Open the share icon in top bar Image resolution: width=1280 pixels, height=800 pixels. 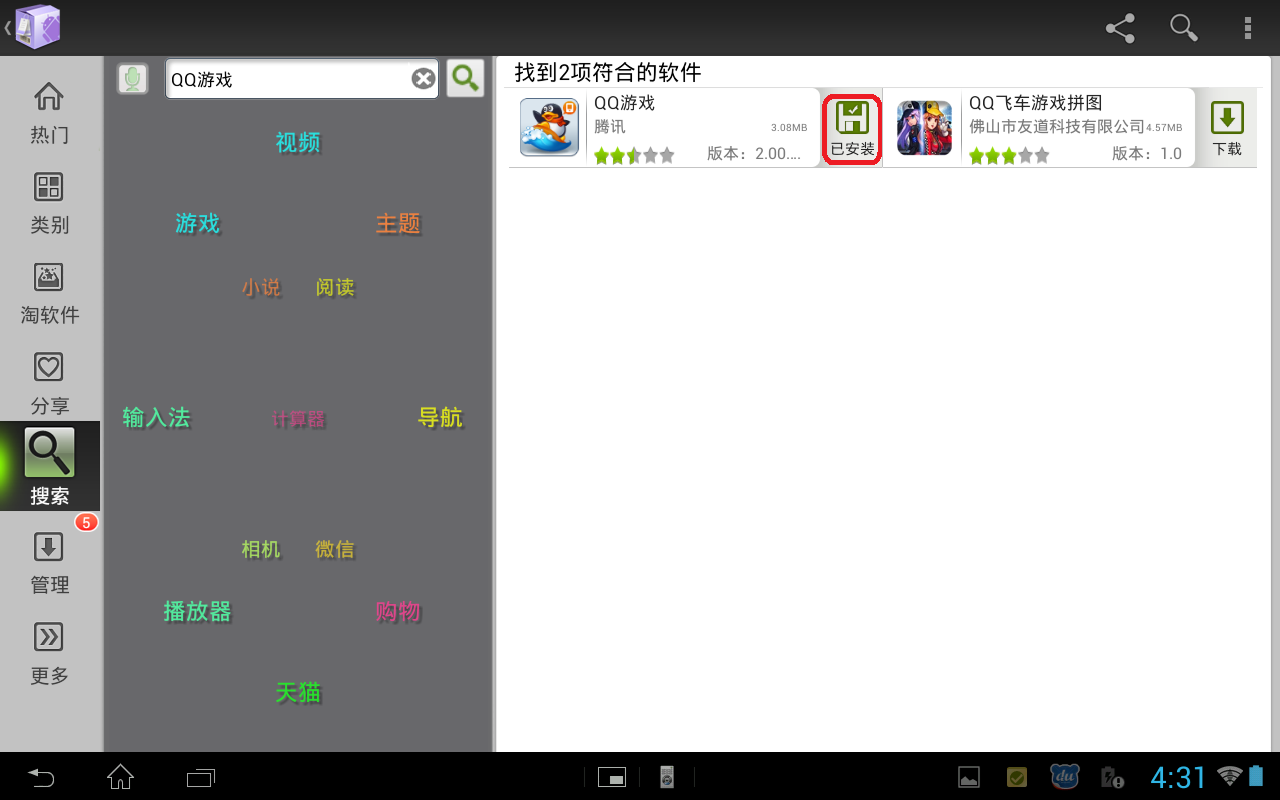(x=1120, y=28)
